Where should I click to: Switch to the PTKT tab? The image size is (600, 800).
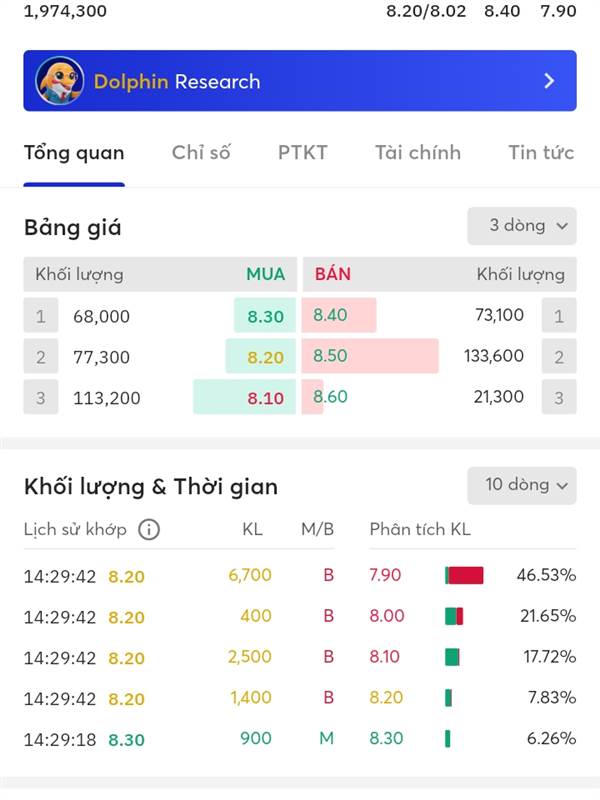click(x=303, y=153)
